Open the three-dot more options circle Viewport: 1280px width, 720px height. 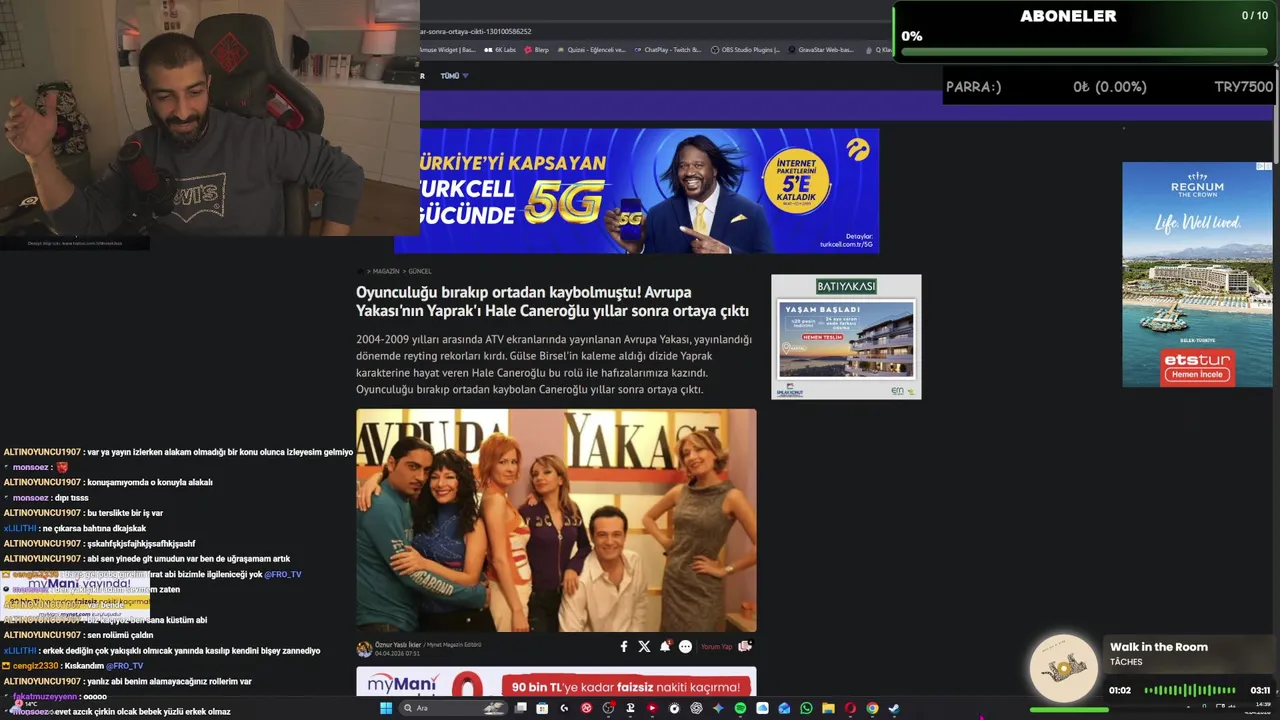(685, 647)
